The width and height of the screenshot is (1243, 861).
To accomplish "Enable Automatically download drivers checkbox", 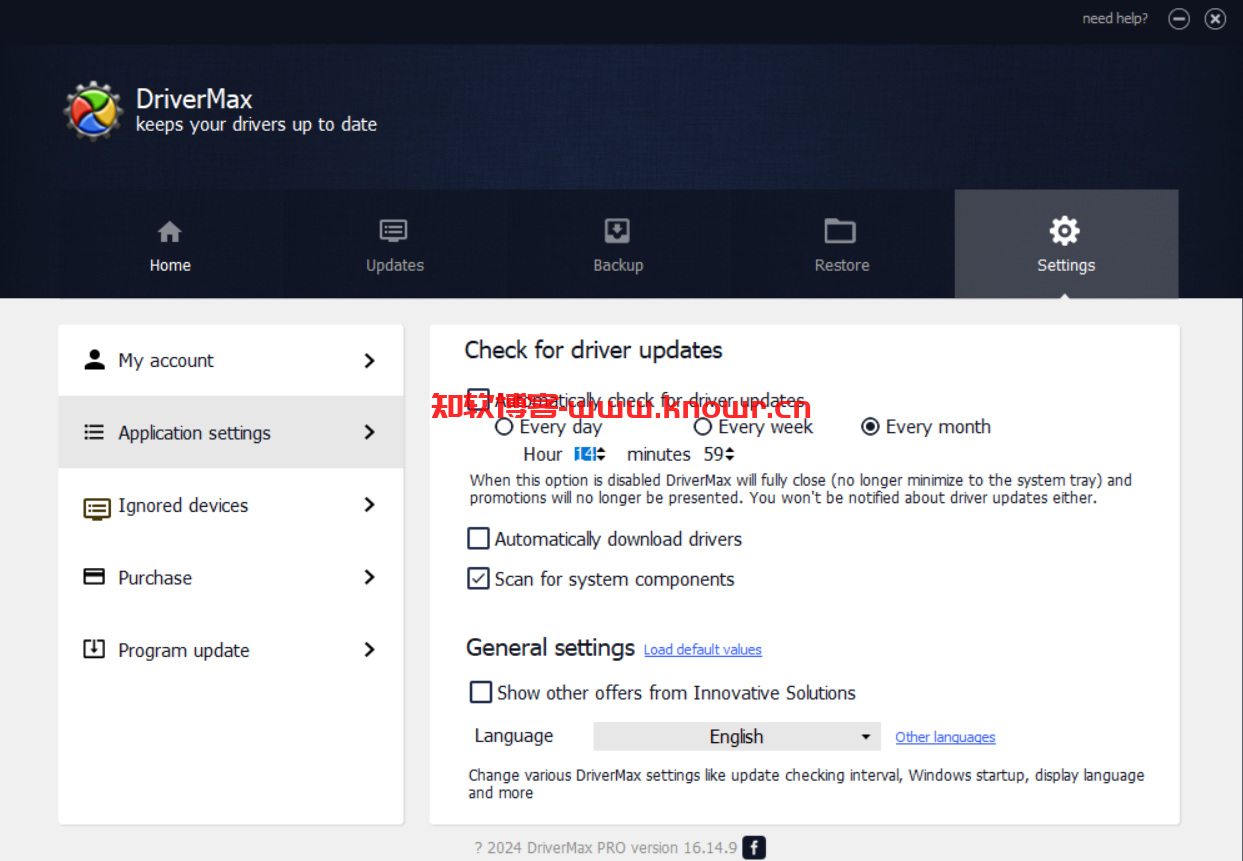I will pos(479,539).
